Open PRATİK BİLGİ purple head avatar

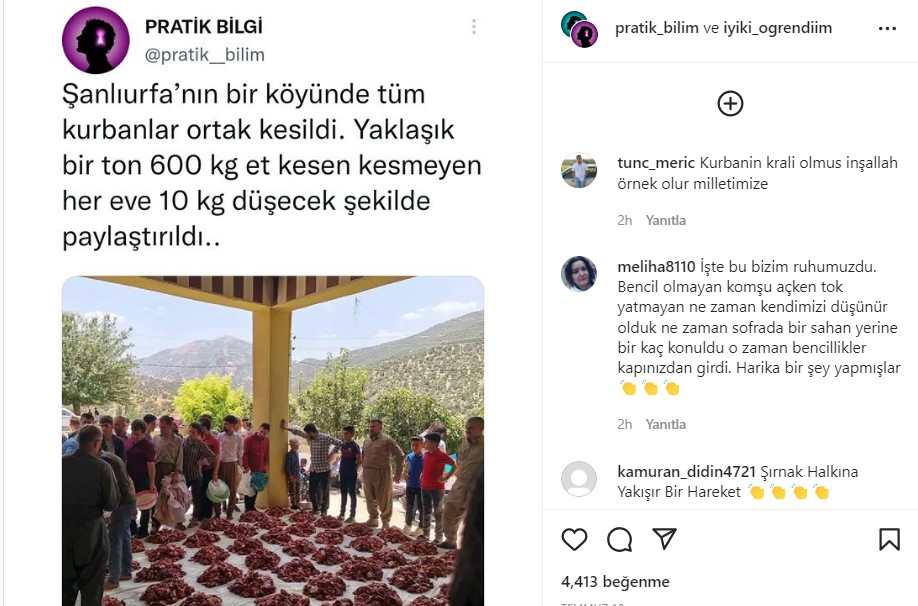[95, 40]
